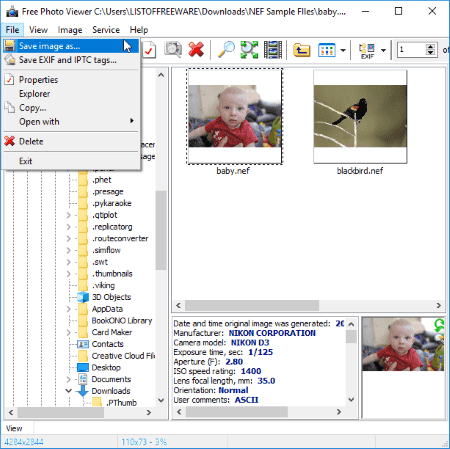This screenshot has width=450, height=449.
Task: Click the fit-to-window green arrows icon
Action: [x=249, y=50]
